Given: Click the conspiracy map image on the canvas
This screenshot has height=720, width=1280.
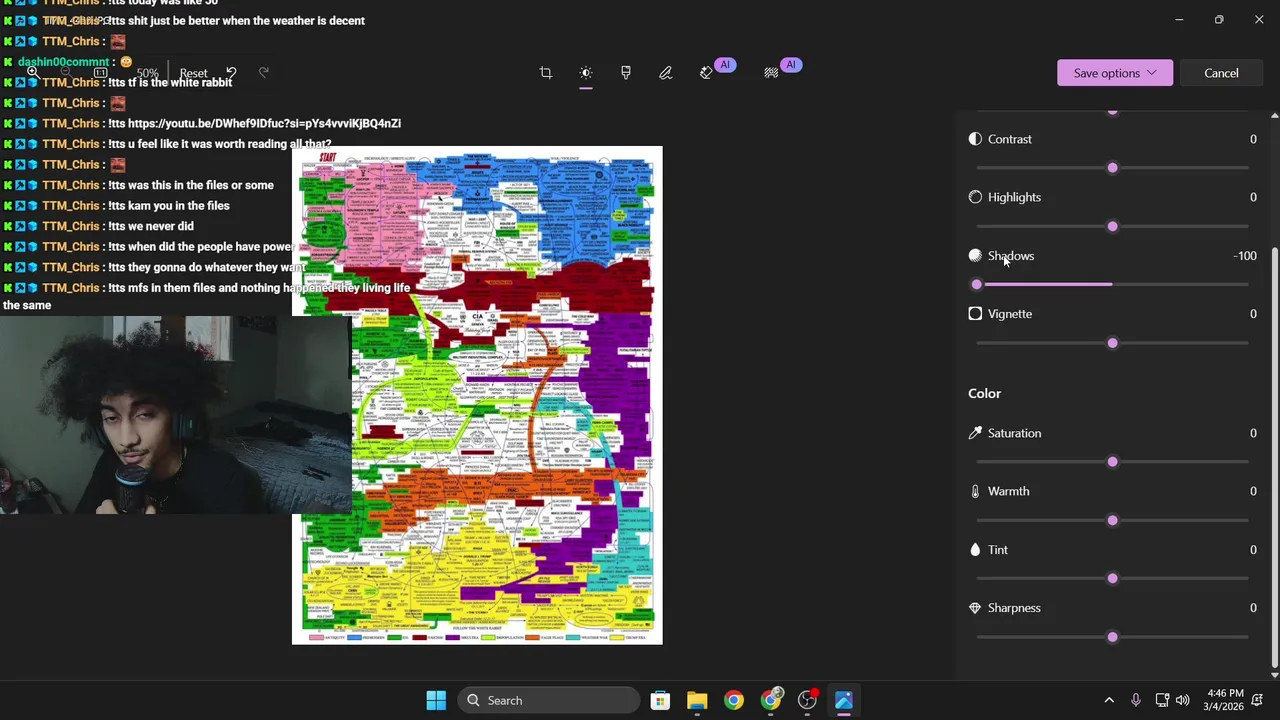Looking at the screenshot, I should click(477, 395).
